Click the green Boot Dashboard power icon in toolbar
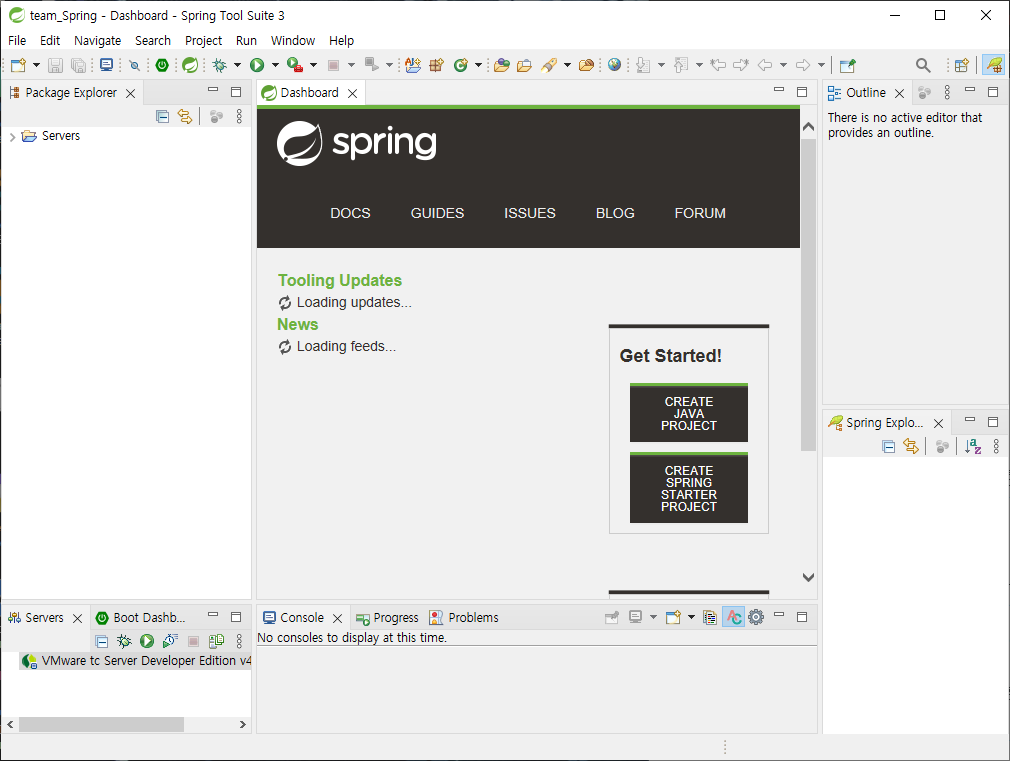1010x761 pixels. (162, 65)
